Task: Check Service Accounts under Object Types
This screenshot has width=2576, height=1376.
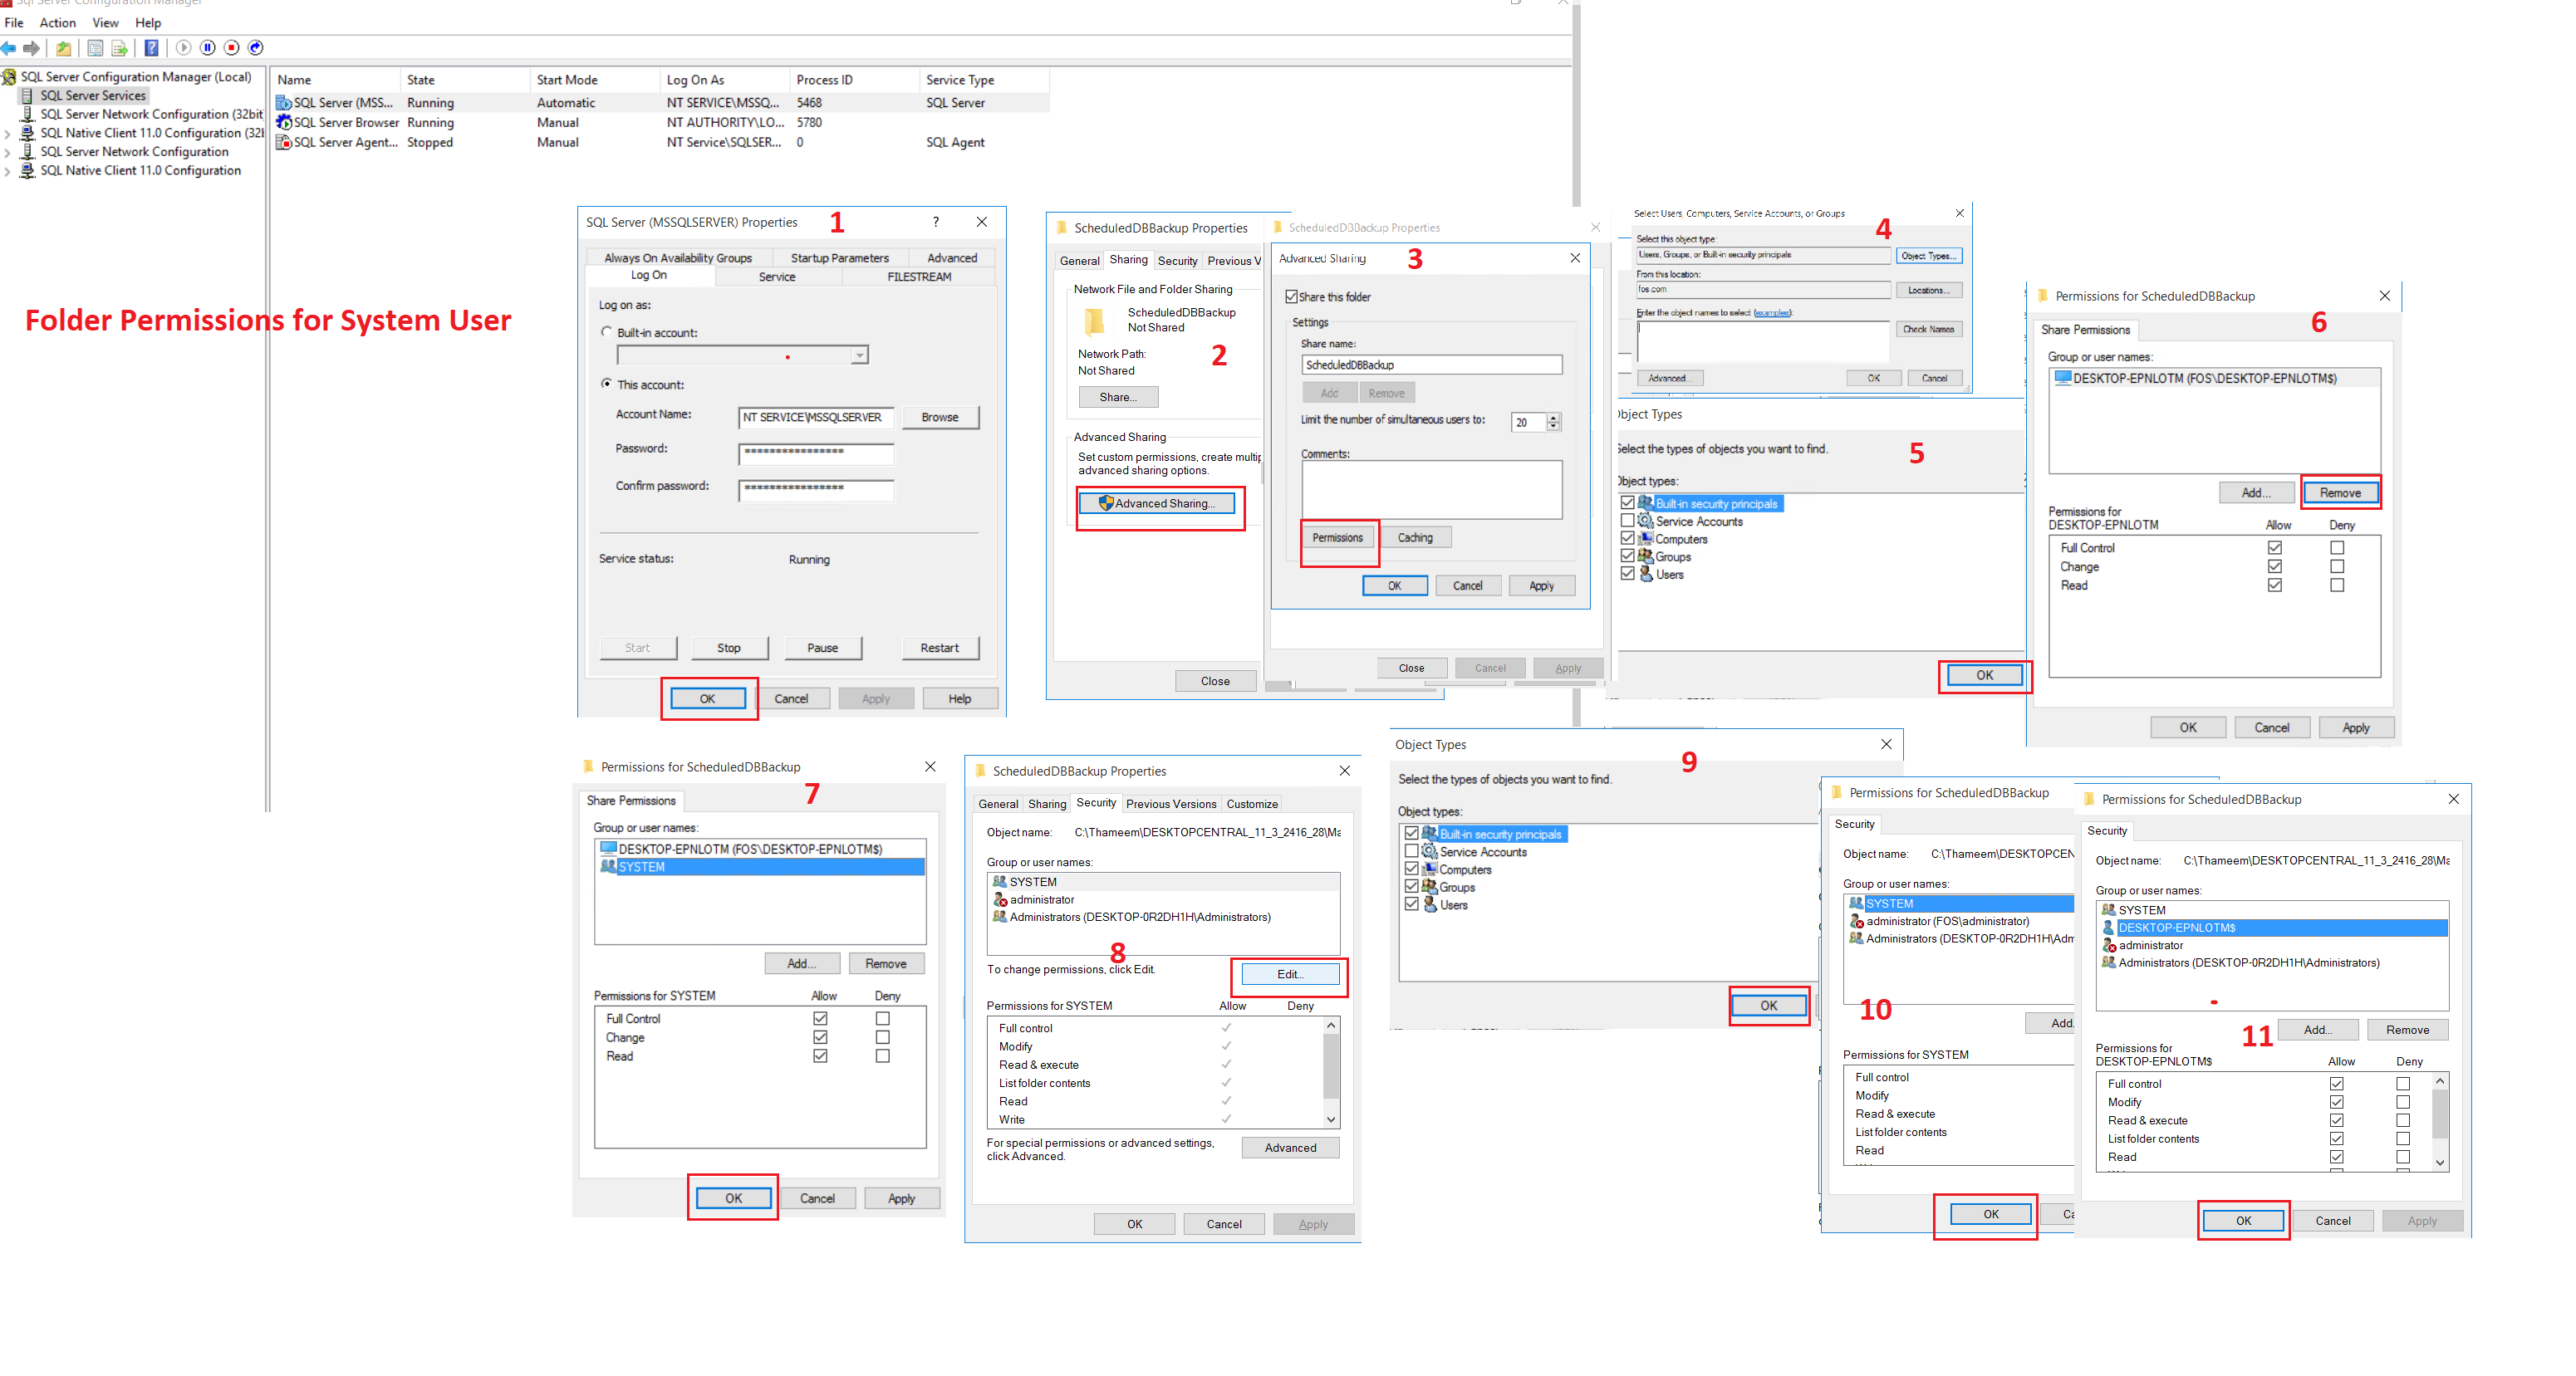Action: click(1628, 521)
